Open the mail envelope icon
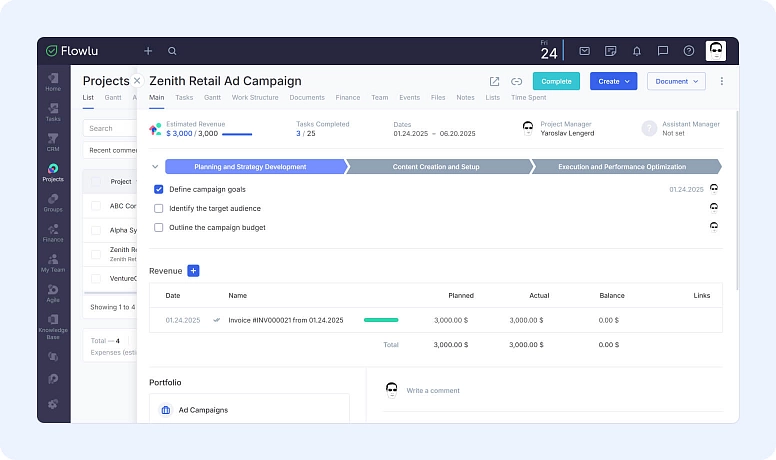Screen dimensions: 776x460 coord(584,51)
